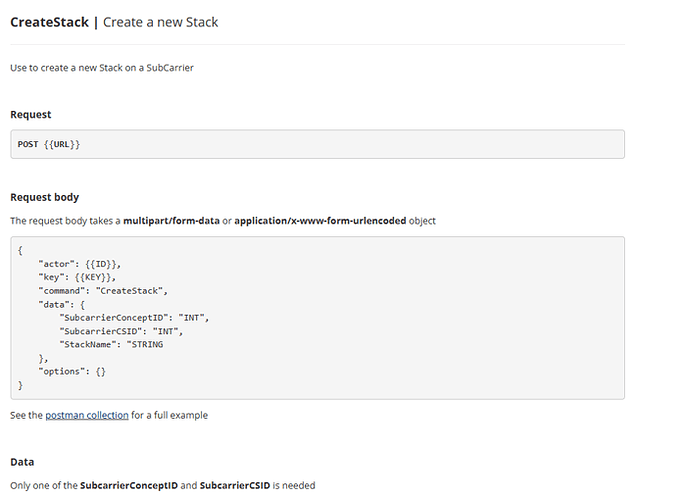Click the 'Create a new Stack' subtitle
Viewport: 683px width, 500px height.
tap(160, 22)
